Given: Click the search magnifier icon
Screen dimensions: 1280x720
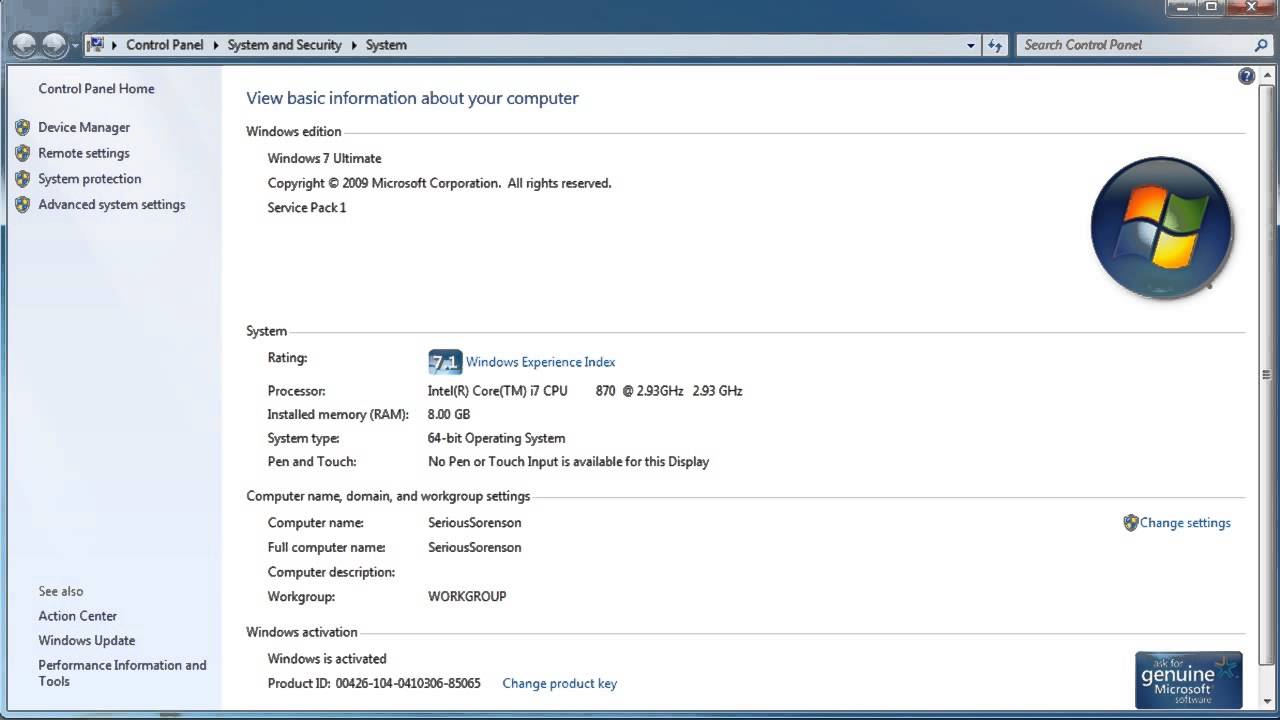Looking at the screenshot, I should pos(1261,45).
